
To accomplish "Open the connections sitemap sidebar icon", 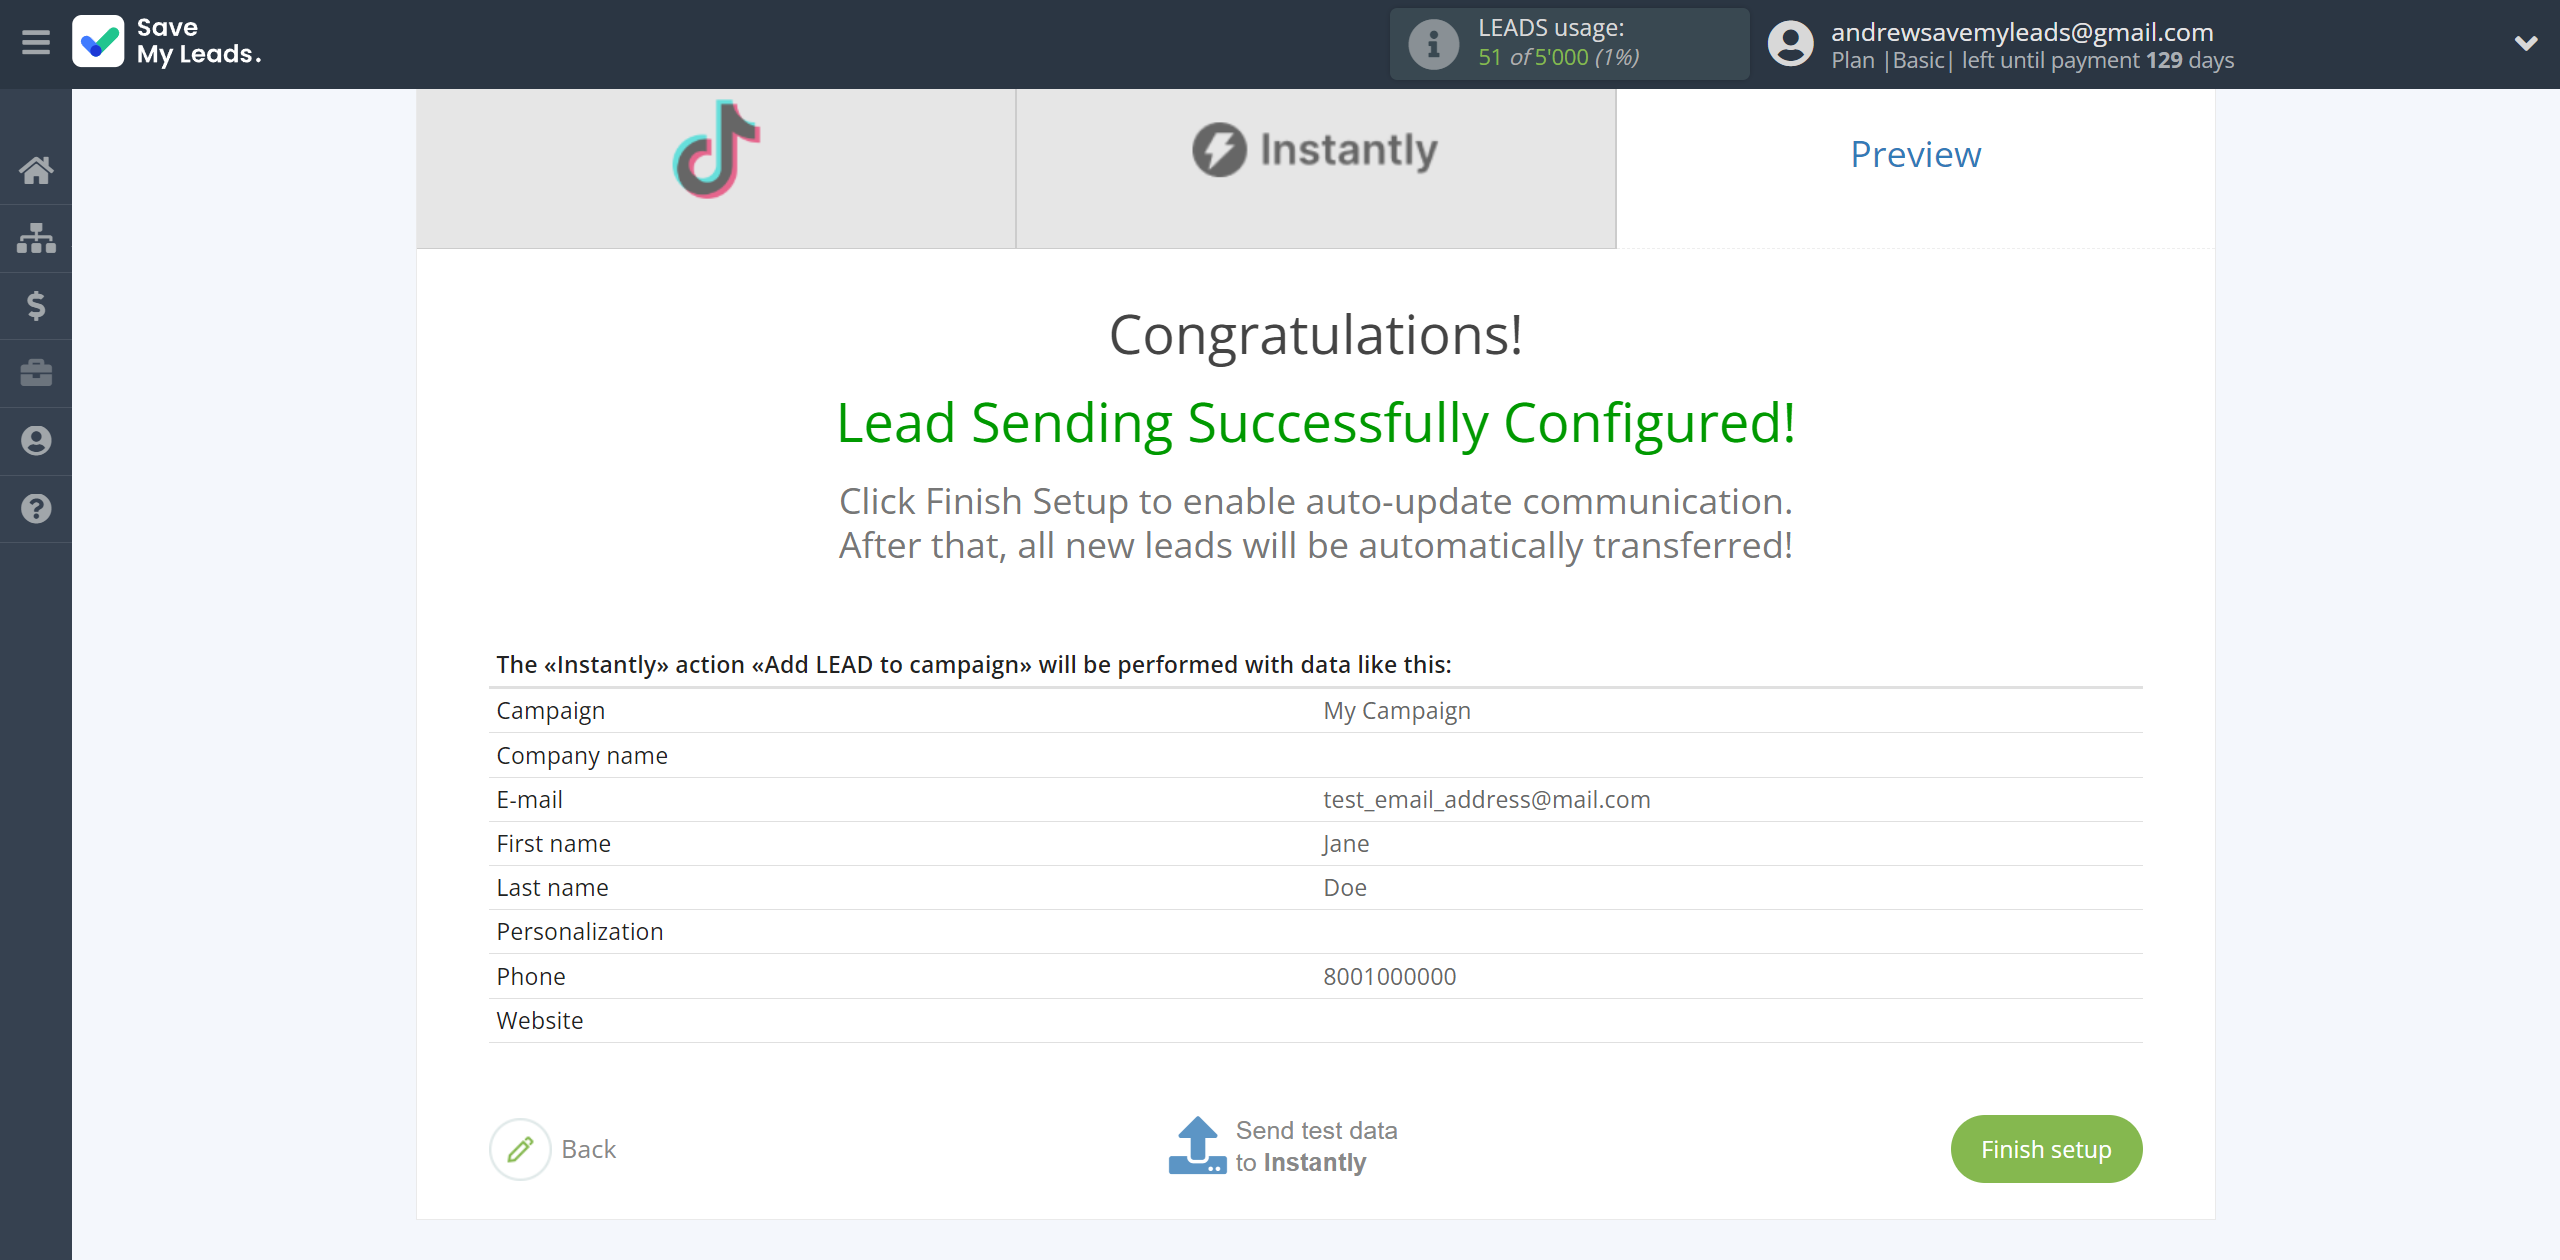I will point(36,238).
